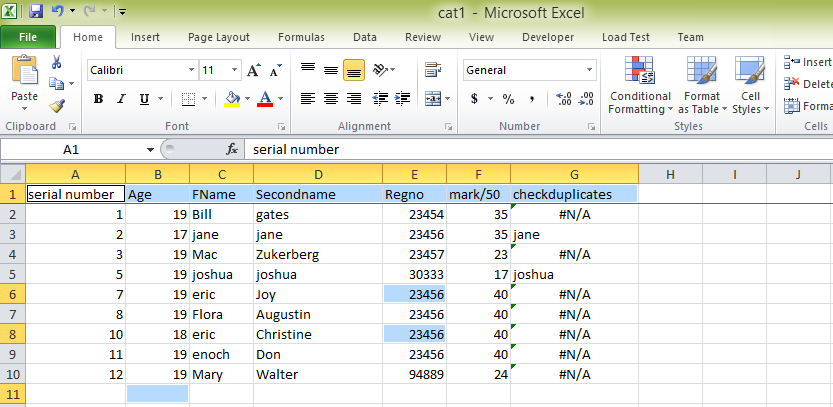Apply the Comma Style icon
The height and width of the screenshot is (407, 833).
(x=532, y=99)
